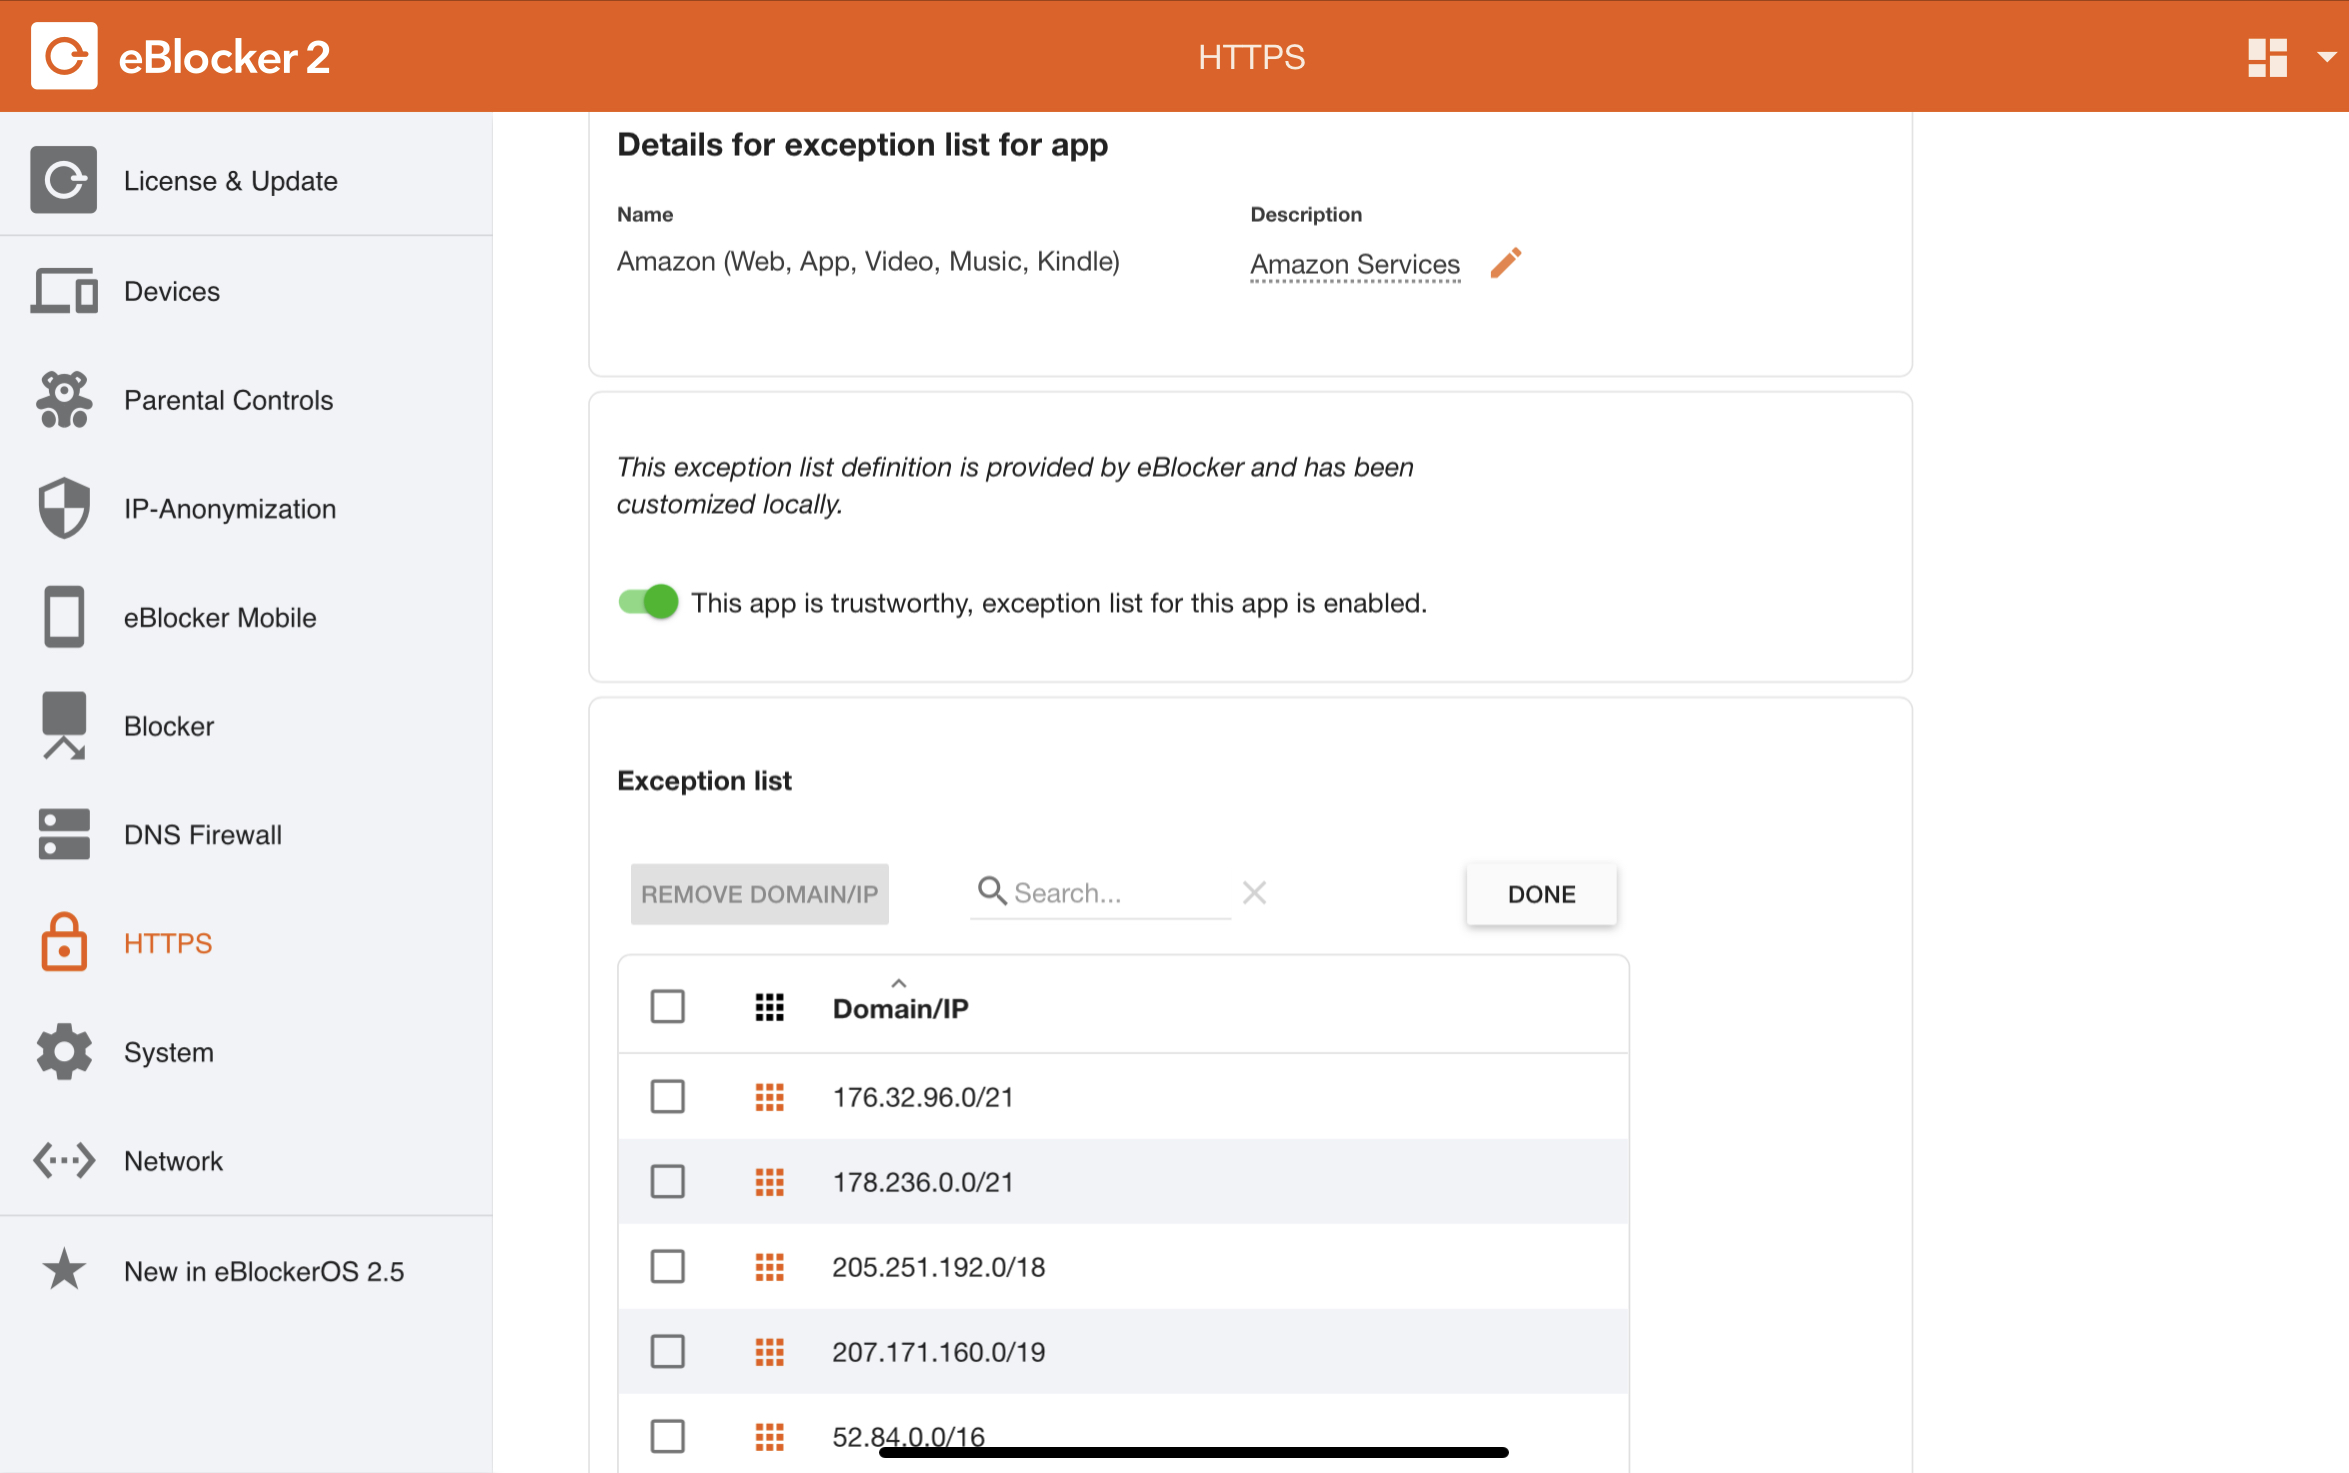Open the dashboard grid icon
This screenshot has height=1473, width=2349.
[x=2267, y=57]
